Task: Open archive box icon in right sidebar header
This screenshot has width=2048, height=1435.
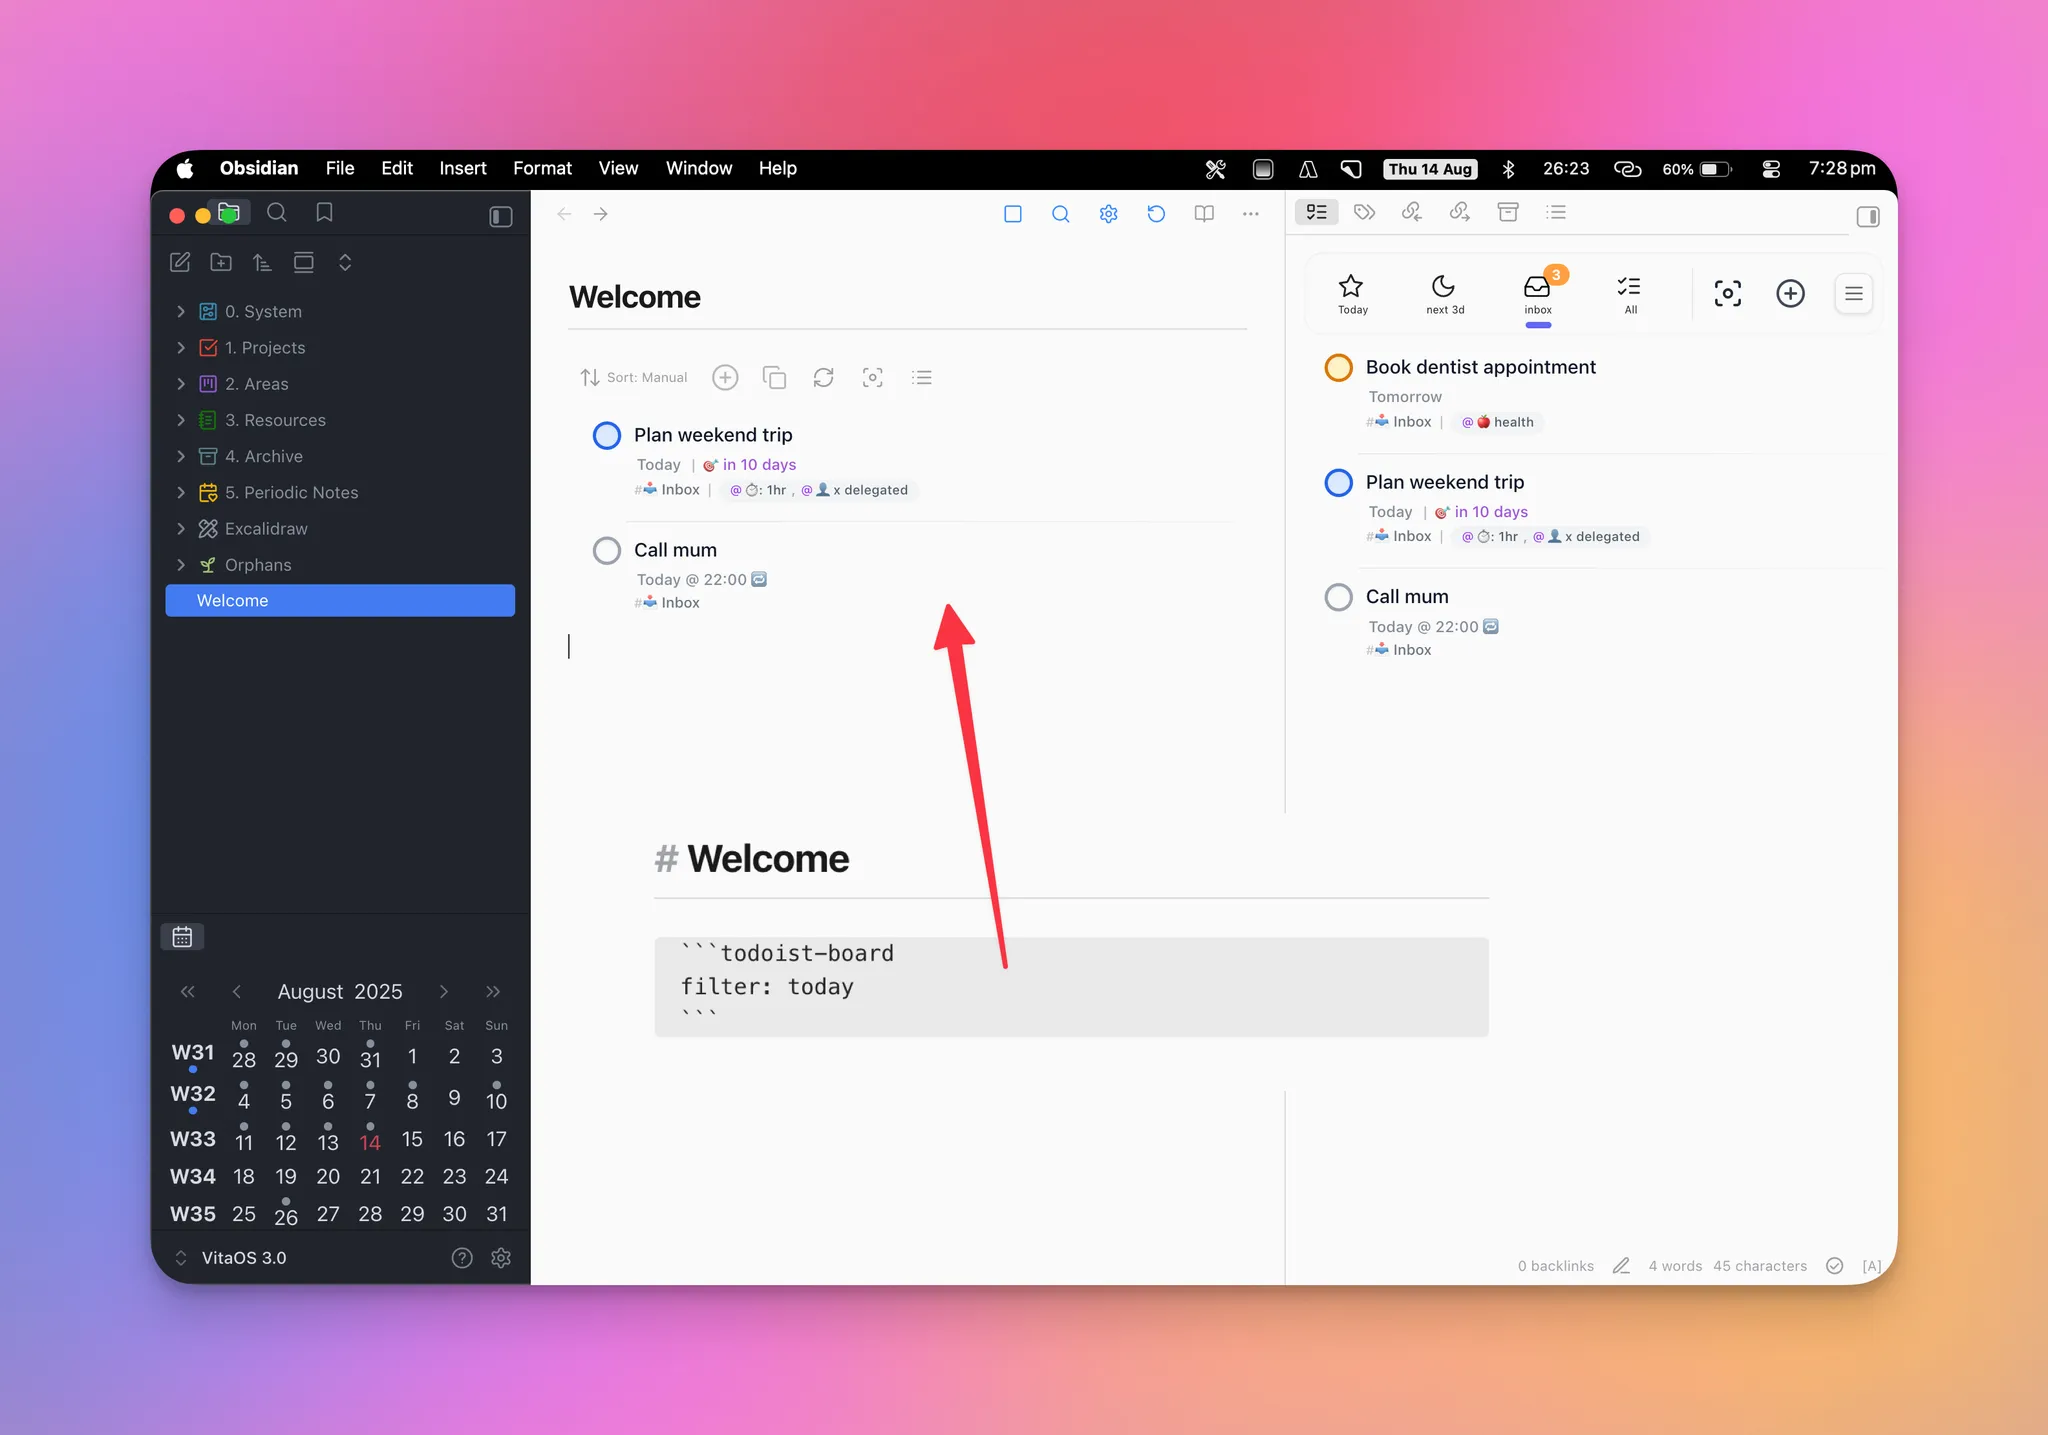Action: coord(1508,212)
